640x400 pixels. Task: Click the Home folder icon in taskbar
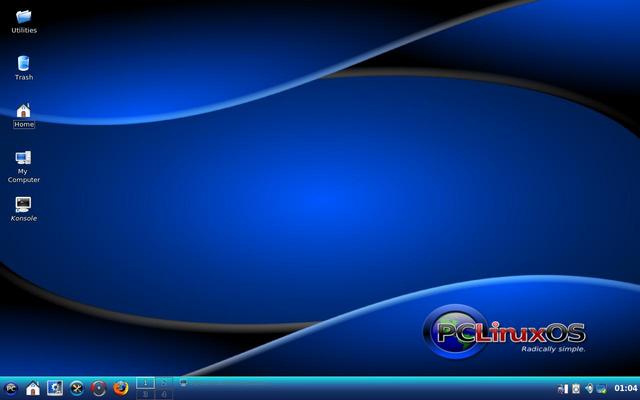click(33, 388)
